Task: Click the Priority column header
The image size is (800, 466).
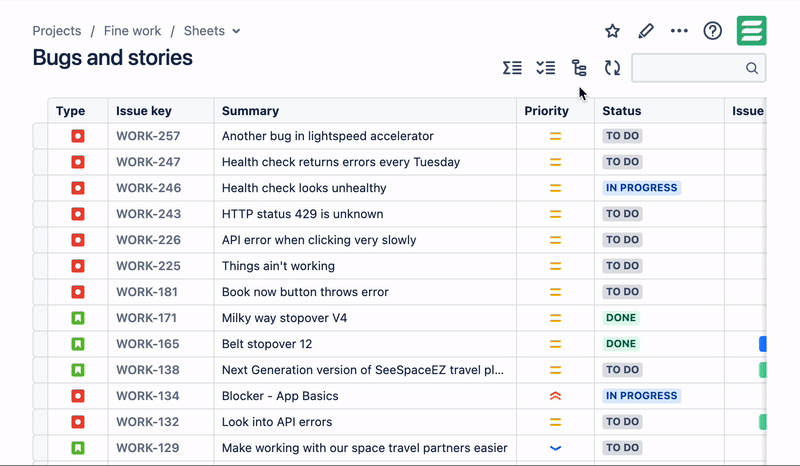Action: 546,111
